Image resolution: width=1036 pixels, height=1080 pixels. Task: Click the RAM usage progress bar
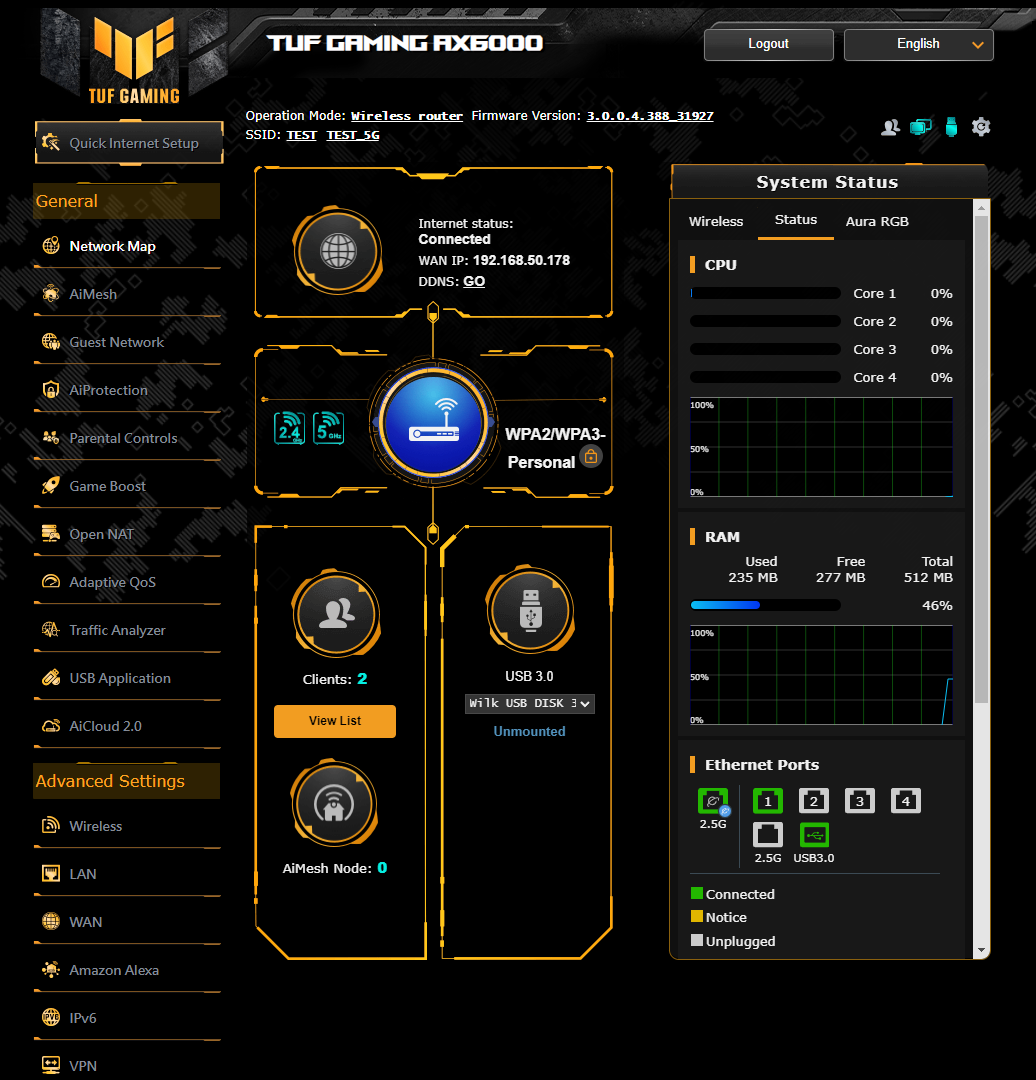tap(765, 605)
